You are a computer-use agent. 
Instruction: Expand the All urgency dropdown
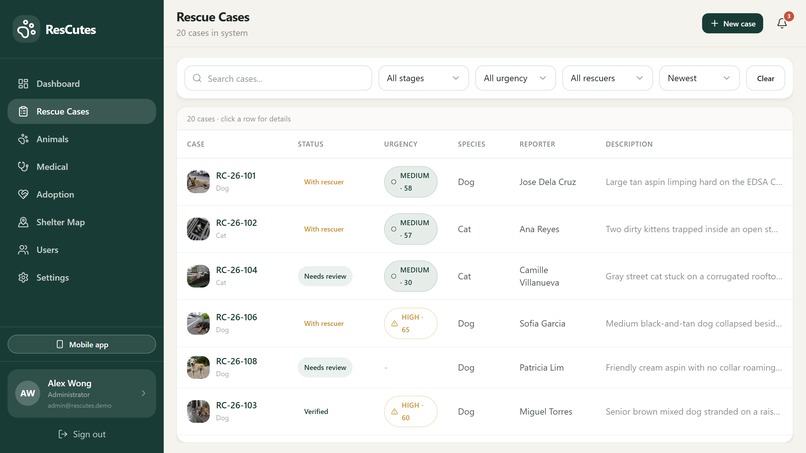point(515,78)
